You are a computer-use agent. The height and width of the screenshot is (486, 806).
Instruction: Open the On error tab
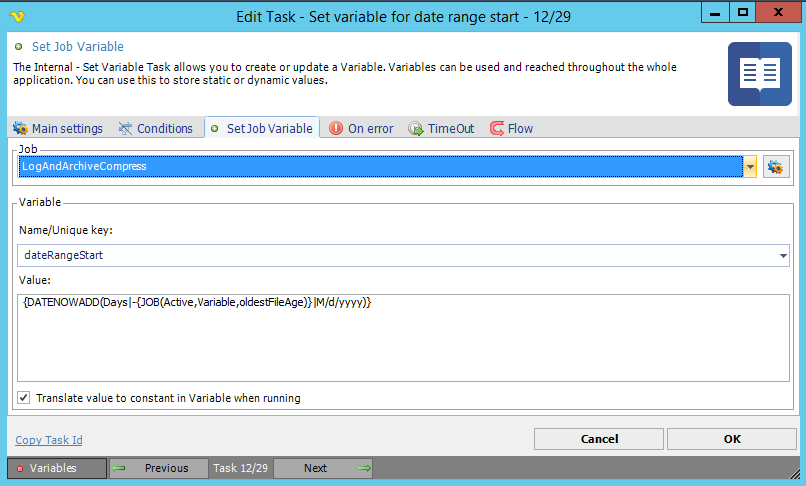click(361, 128)
